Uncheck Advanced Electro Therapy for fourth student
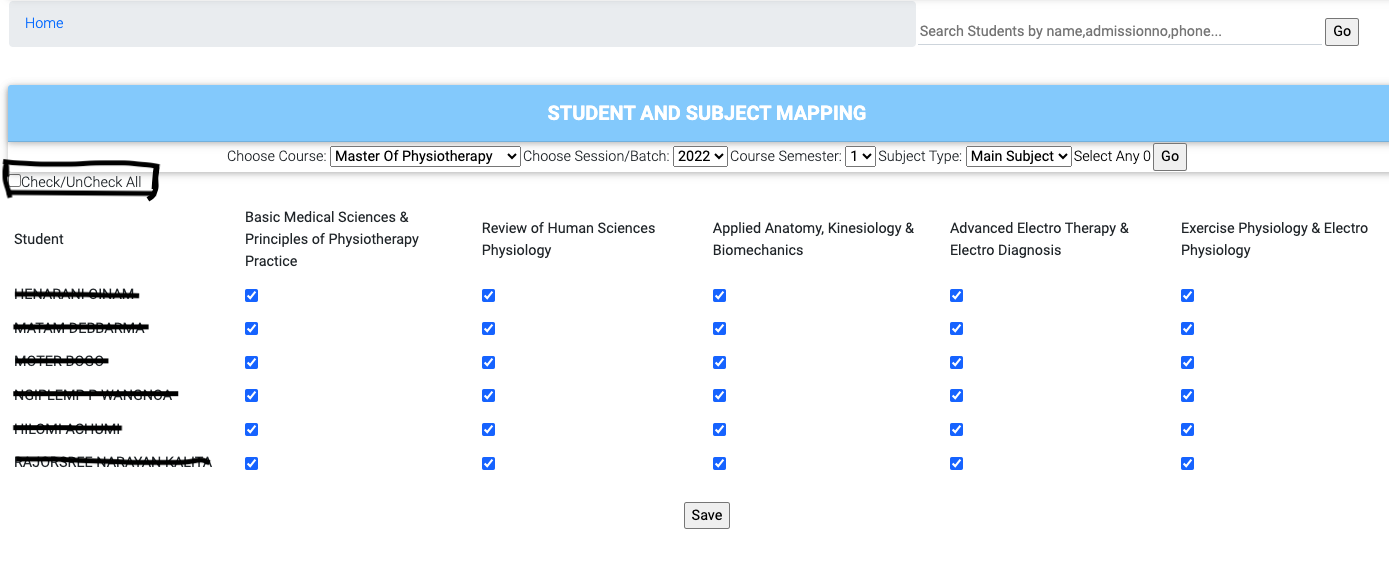This screenshot has width=1389, height=561. pos(956,396)
